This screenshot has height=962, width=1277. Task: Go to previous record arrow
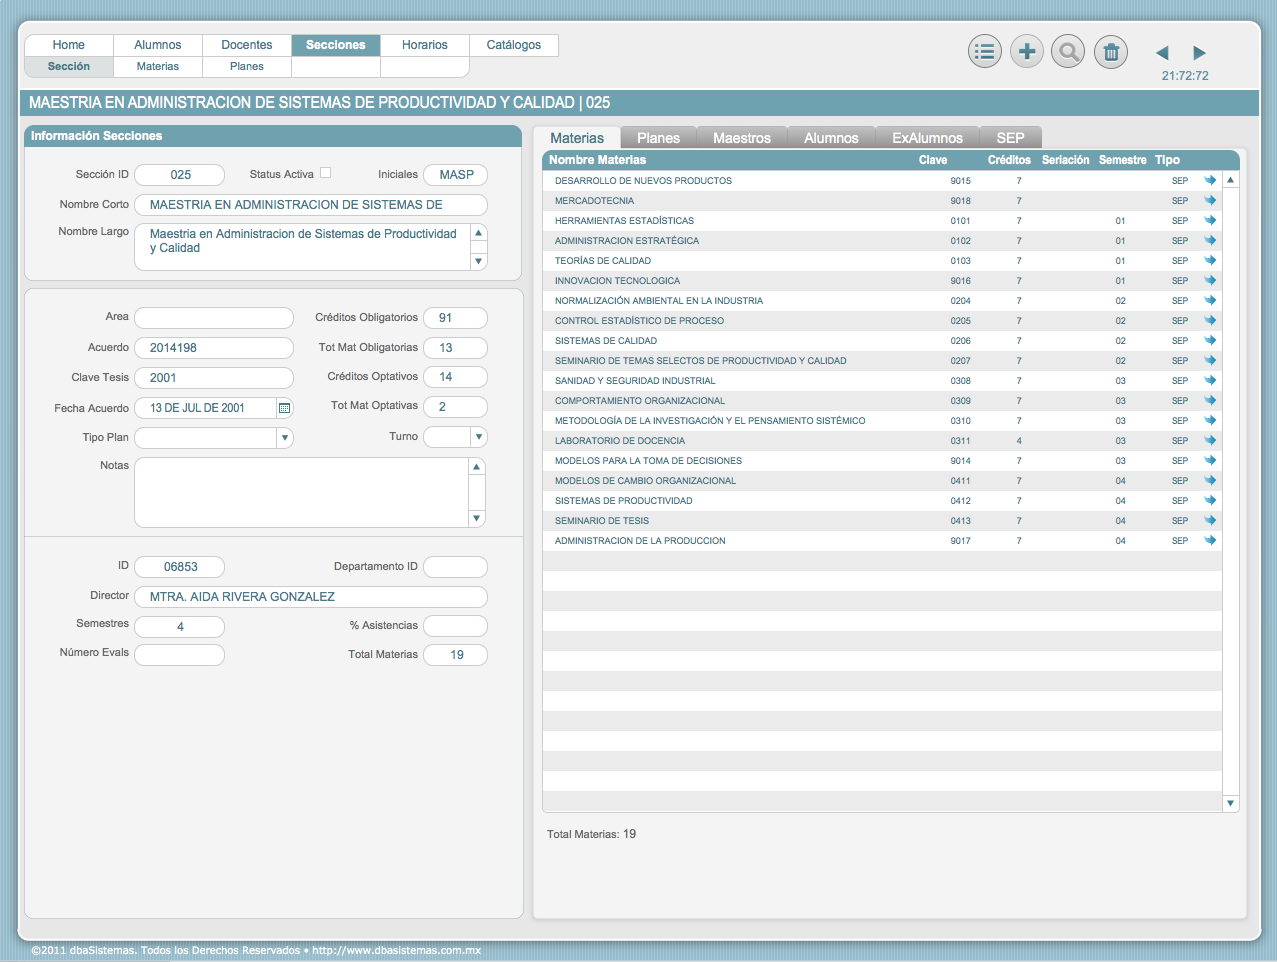(1162, 53)
